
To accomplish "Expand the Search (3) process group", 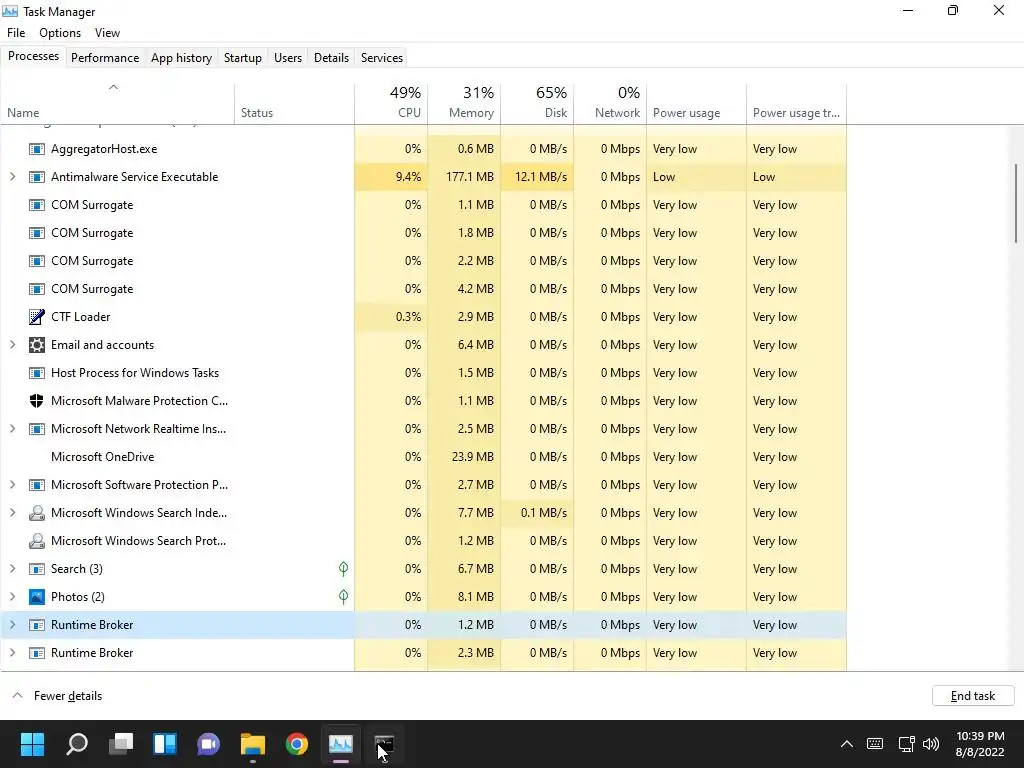I will coord(12,569).
